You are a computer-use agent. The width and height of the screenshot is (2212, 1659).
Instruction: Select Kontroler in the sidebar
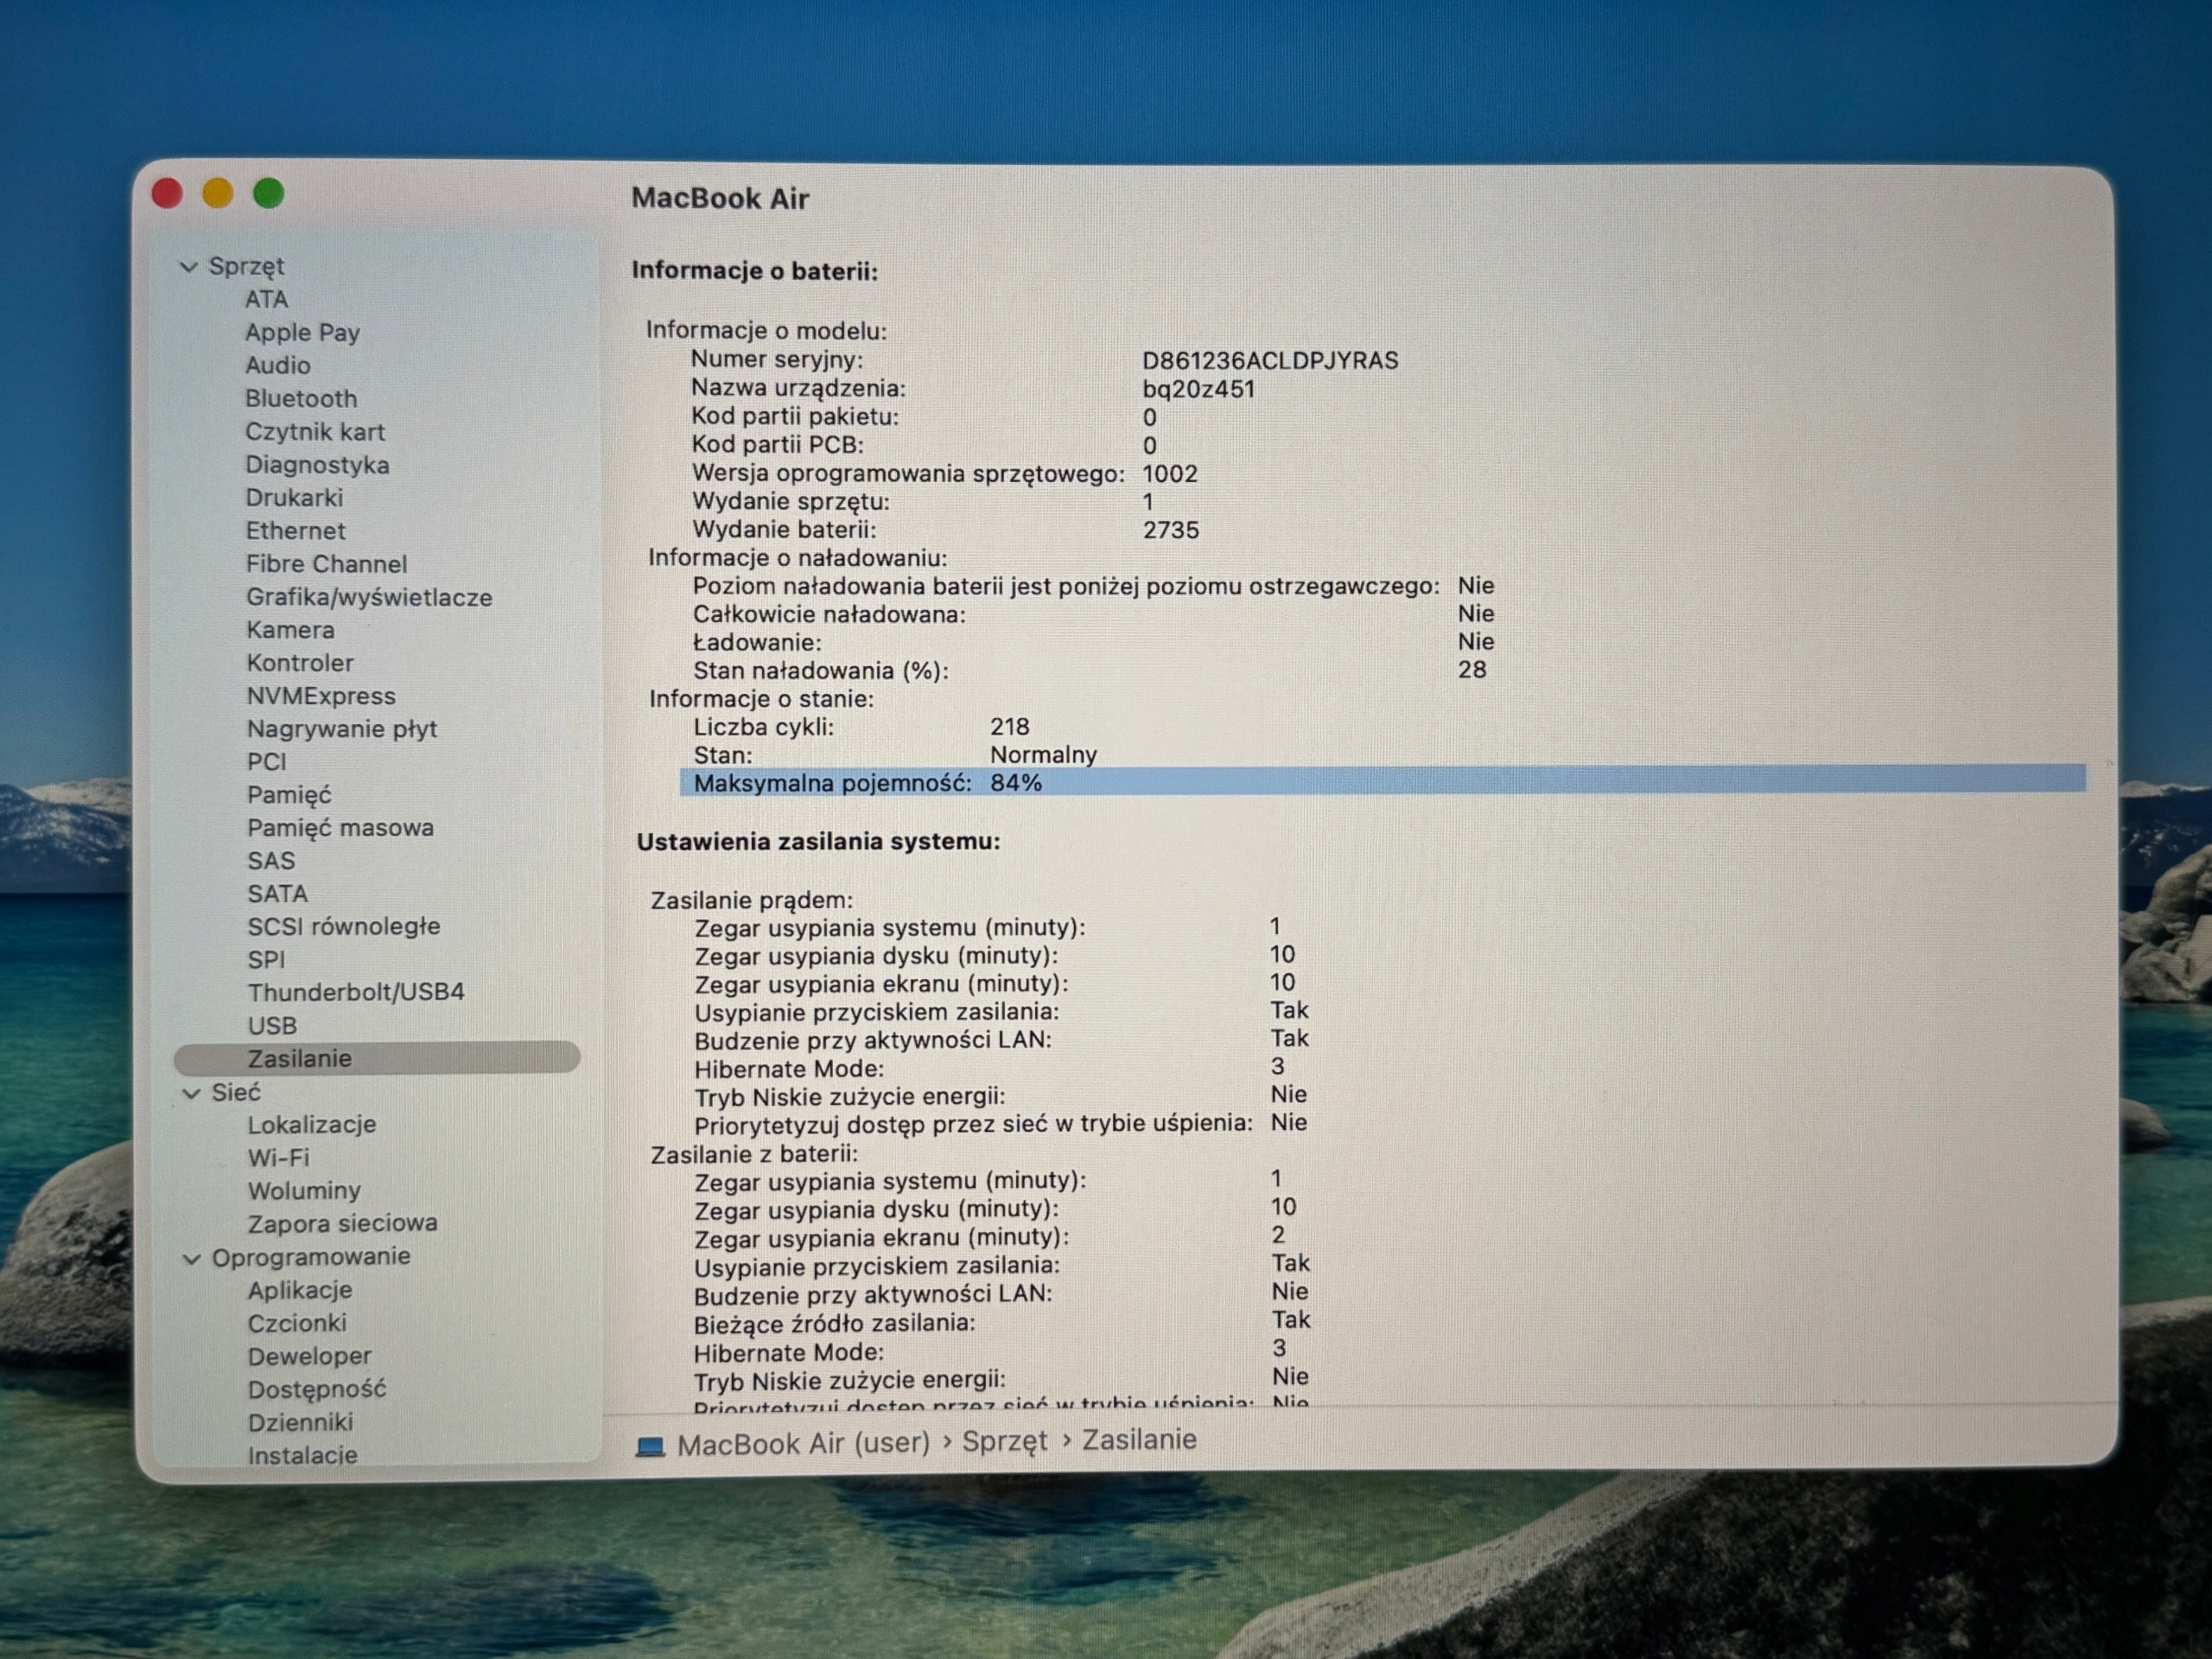tap(300, 663)
